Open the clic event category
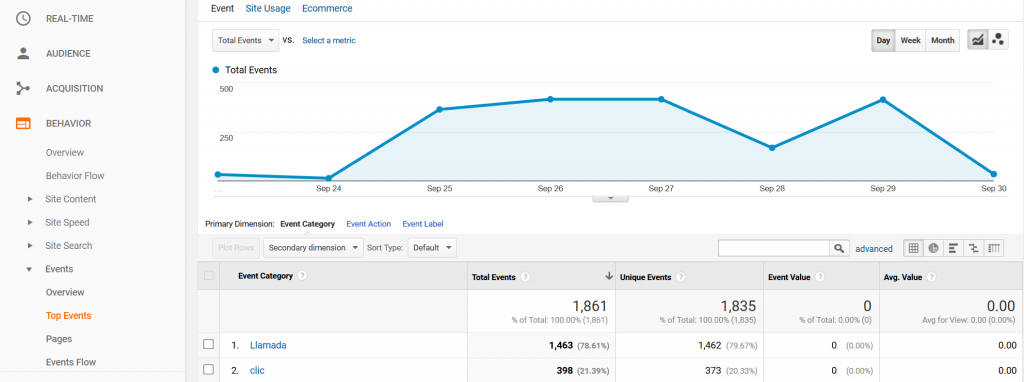This screenshot has width=1024, height=382. click(x=257, y=370)
